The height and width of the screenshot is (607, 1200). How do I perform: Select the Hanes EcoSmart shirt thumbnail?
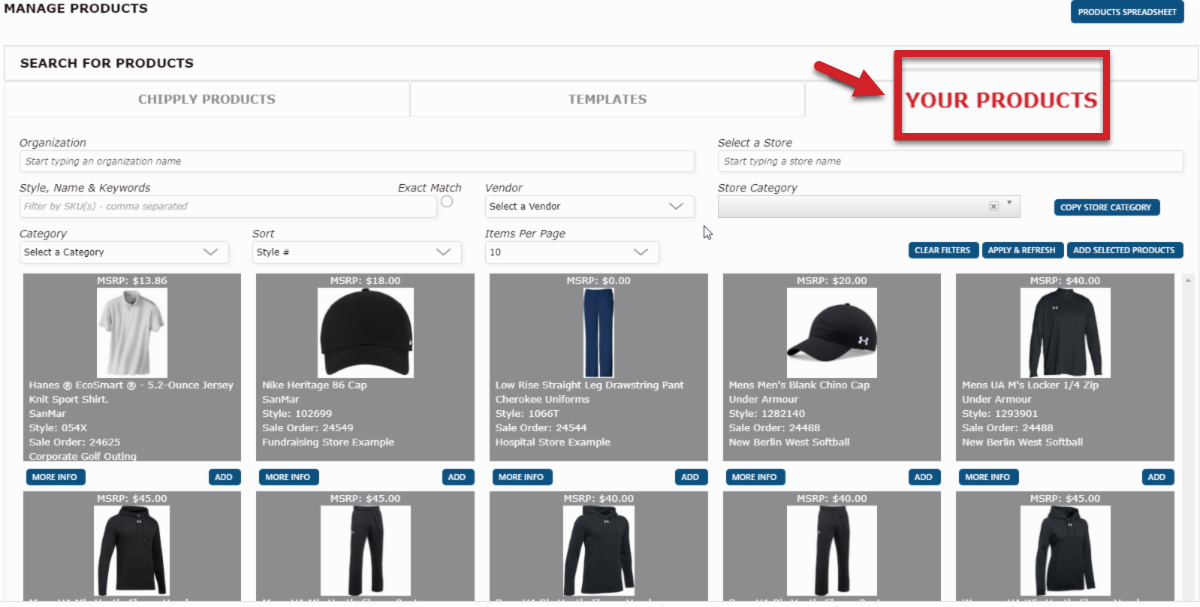click(132, 333)
